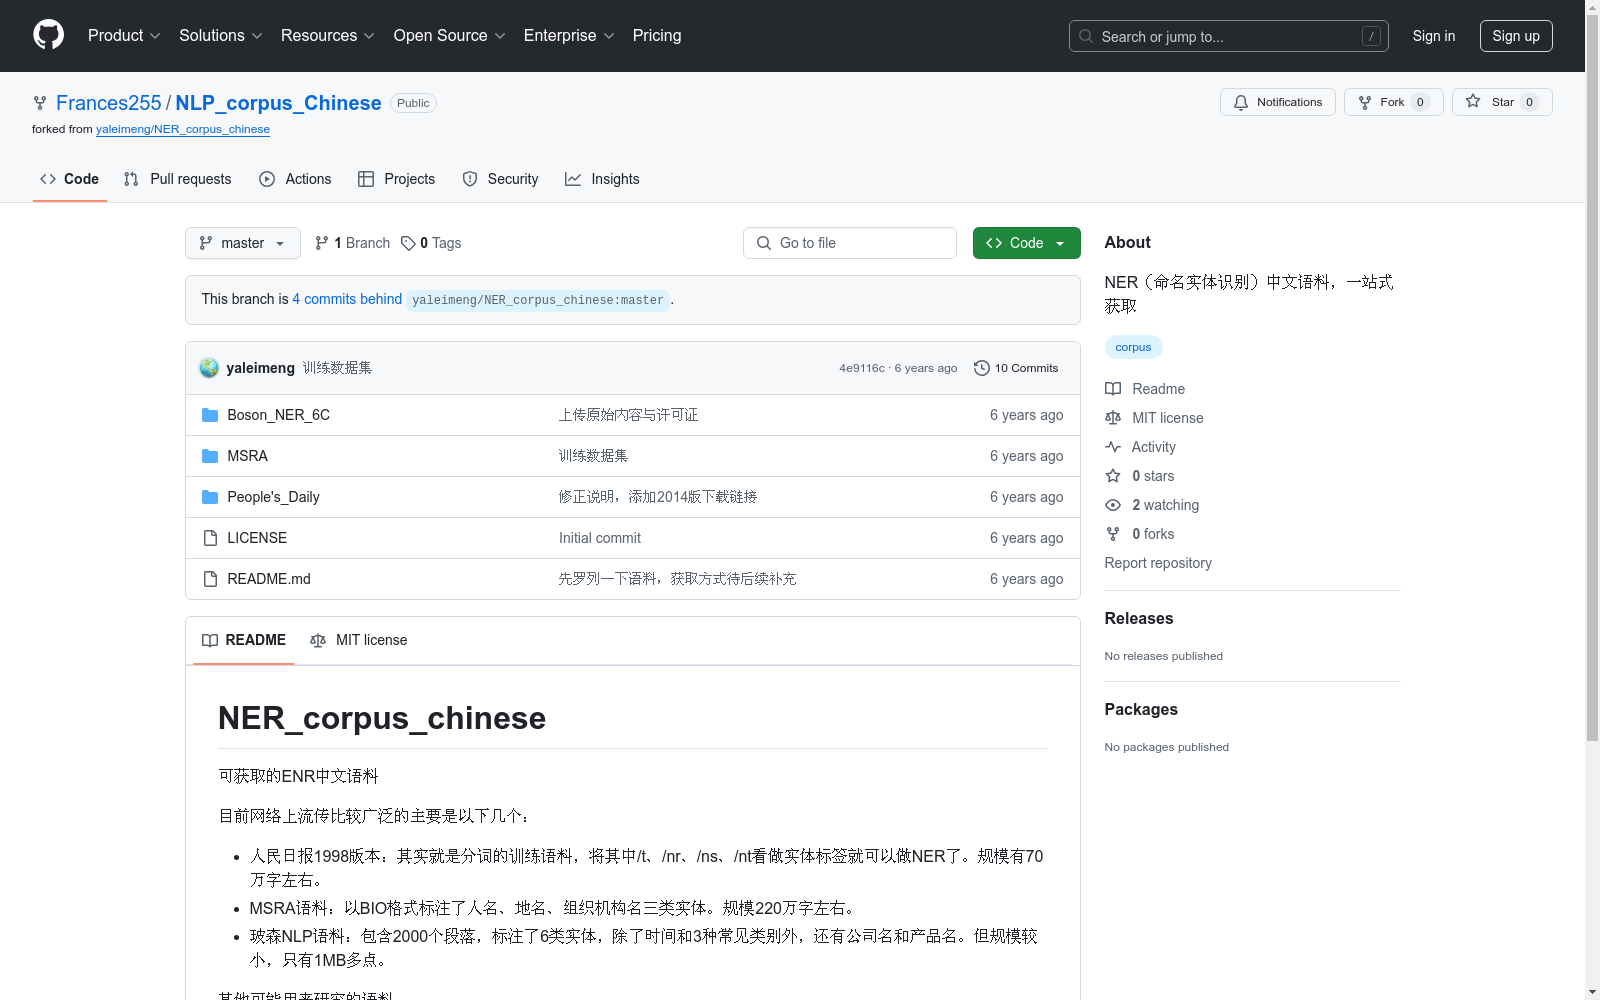Open the Activity link in About

1140,447
